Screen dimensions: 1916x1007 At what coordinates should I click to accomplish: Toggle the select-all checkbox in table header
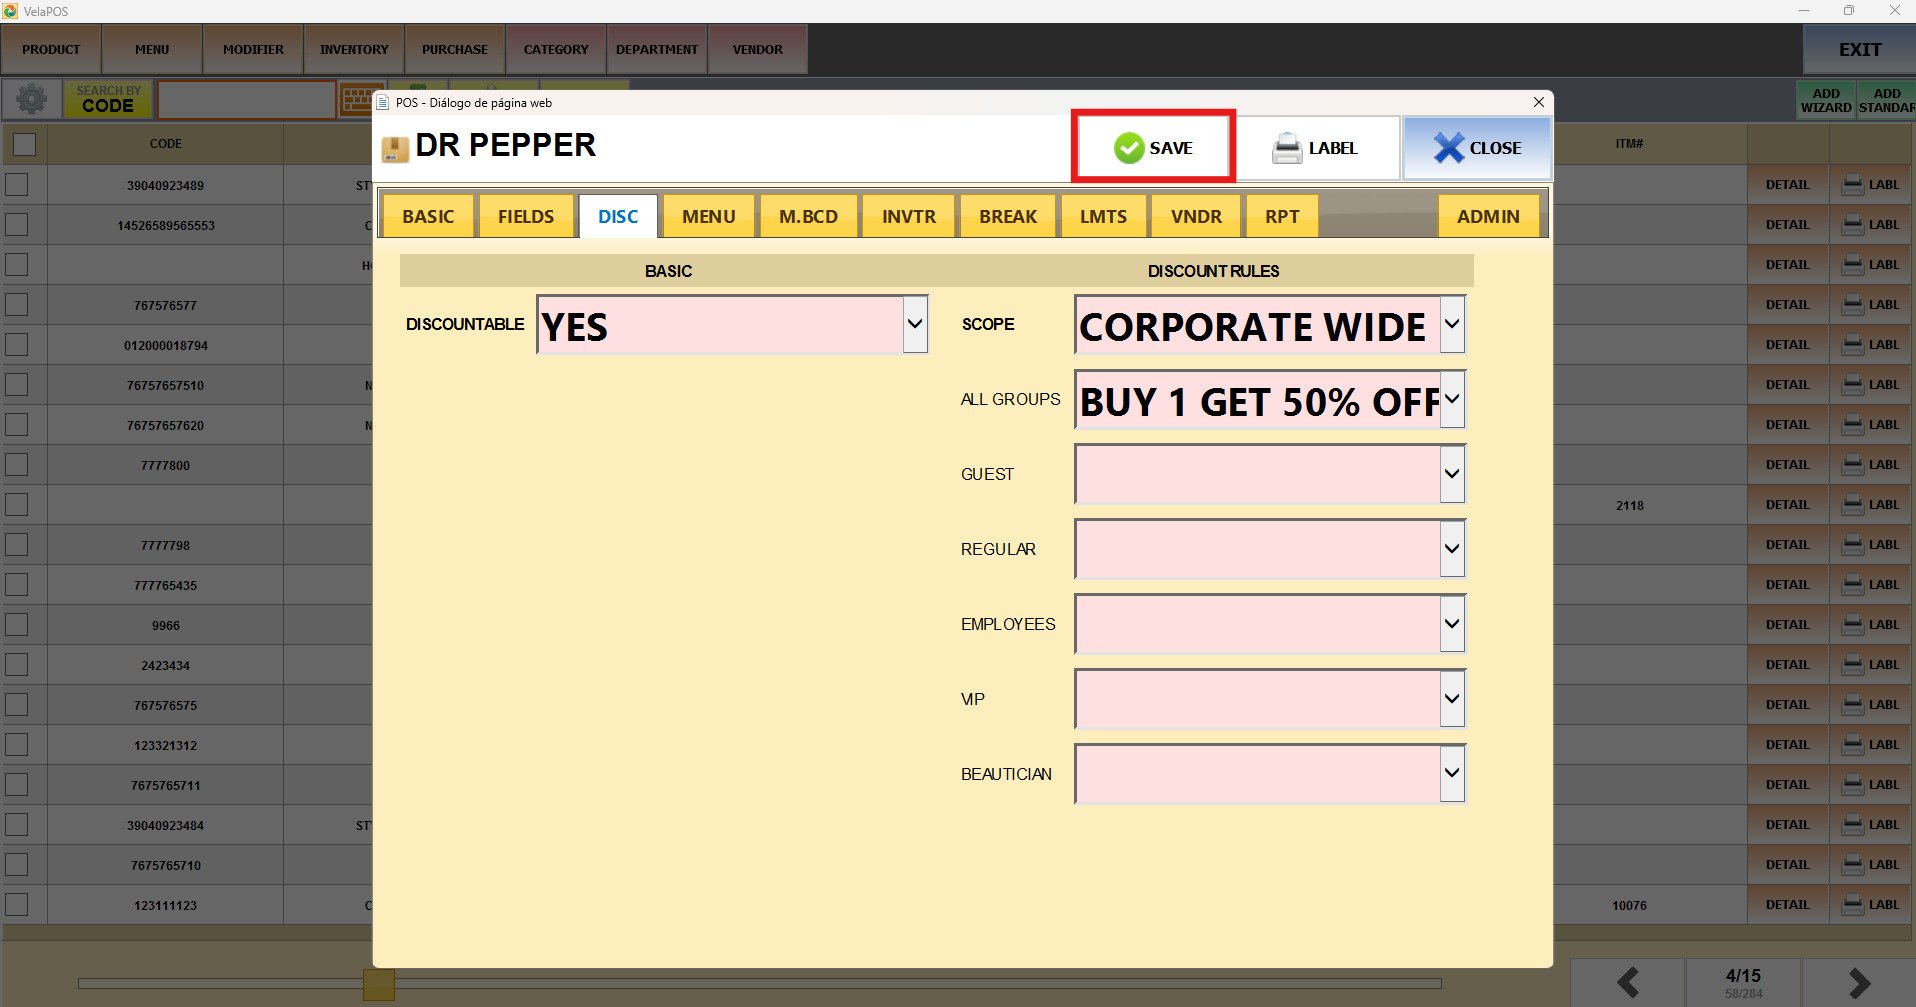click(x=25, y=144)
